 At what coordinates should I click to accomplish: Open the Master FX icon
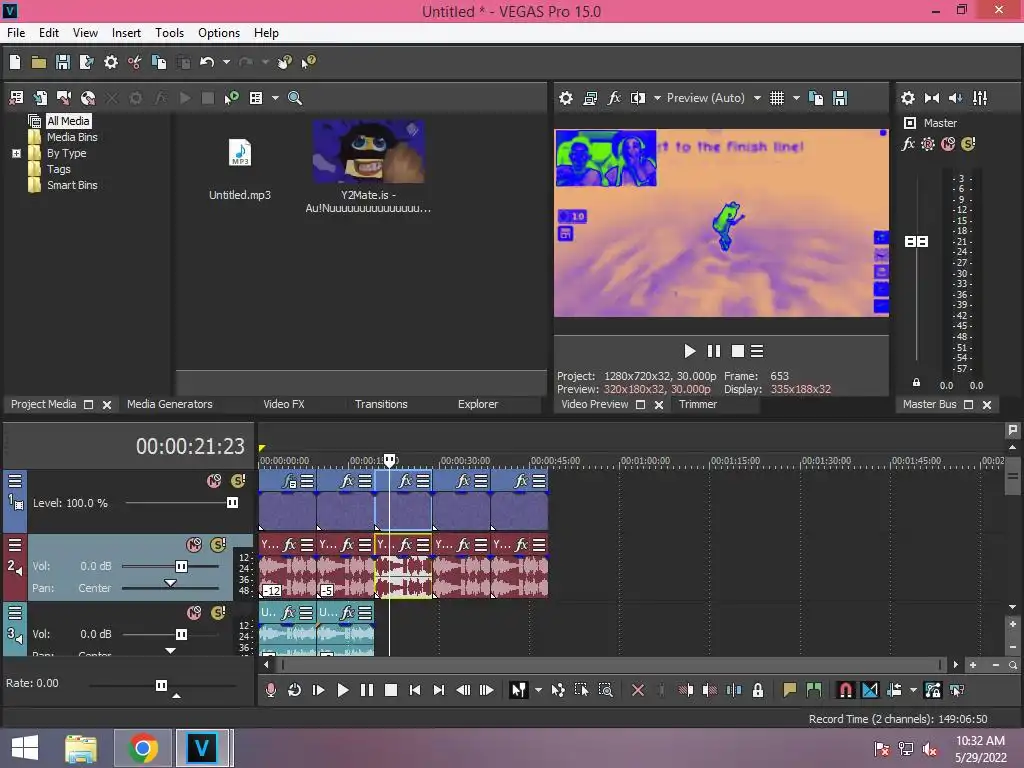908,144
